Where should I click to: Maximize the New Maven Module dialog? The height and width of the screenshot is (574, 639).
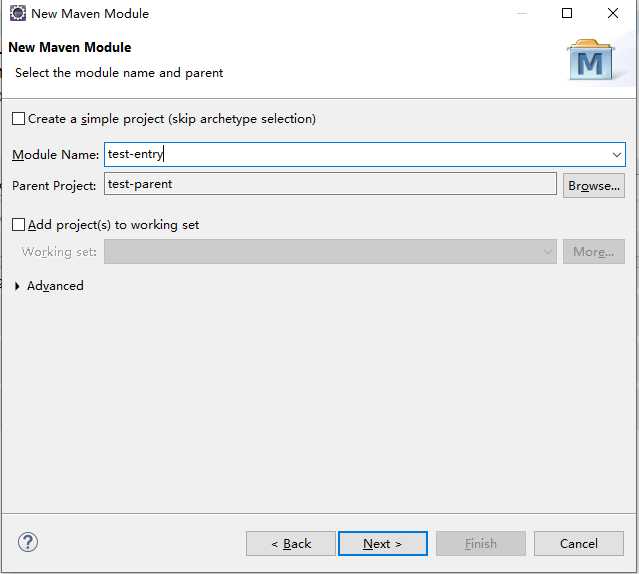[x=567, y=13]
